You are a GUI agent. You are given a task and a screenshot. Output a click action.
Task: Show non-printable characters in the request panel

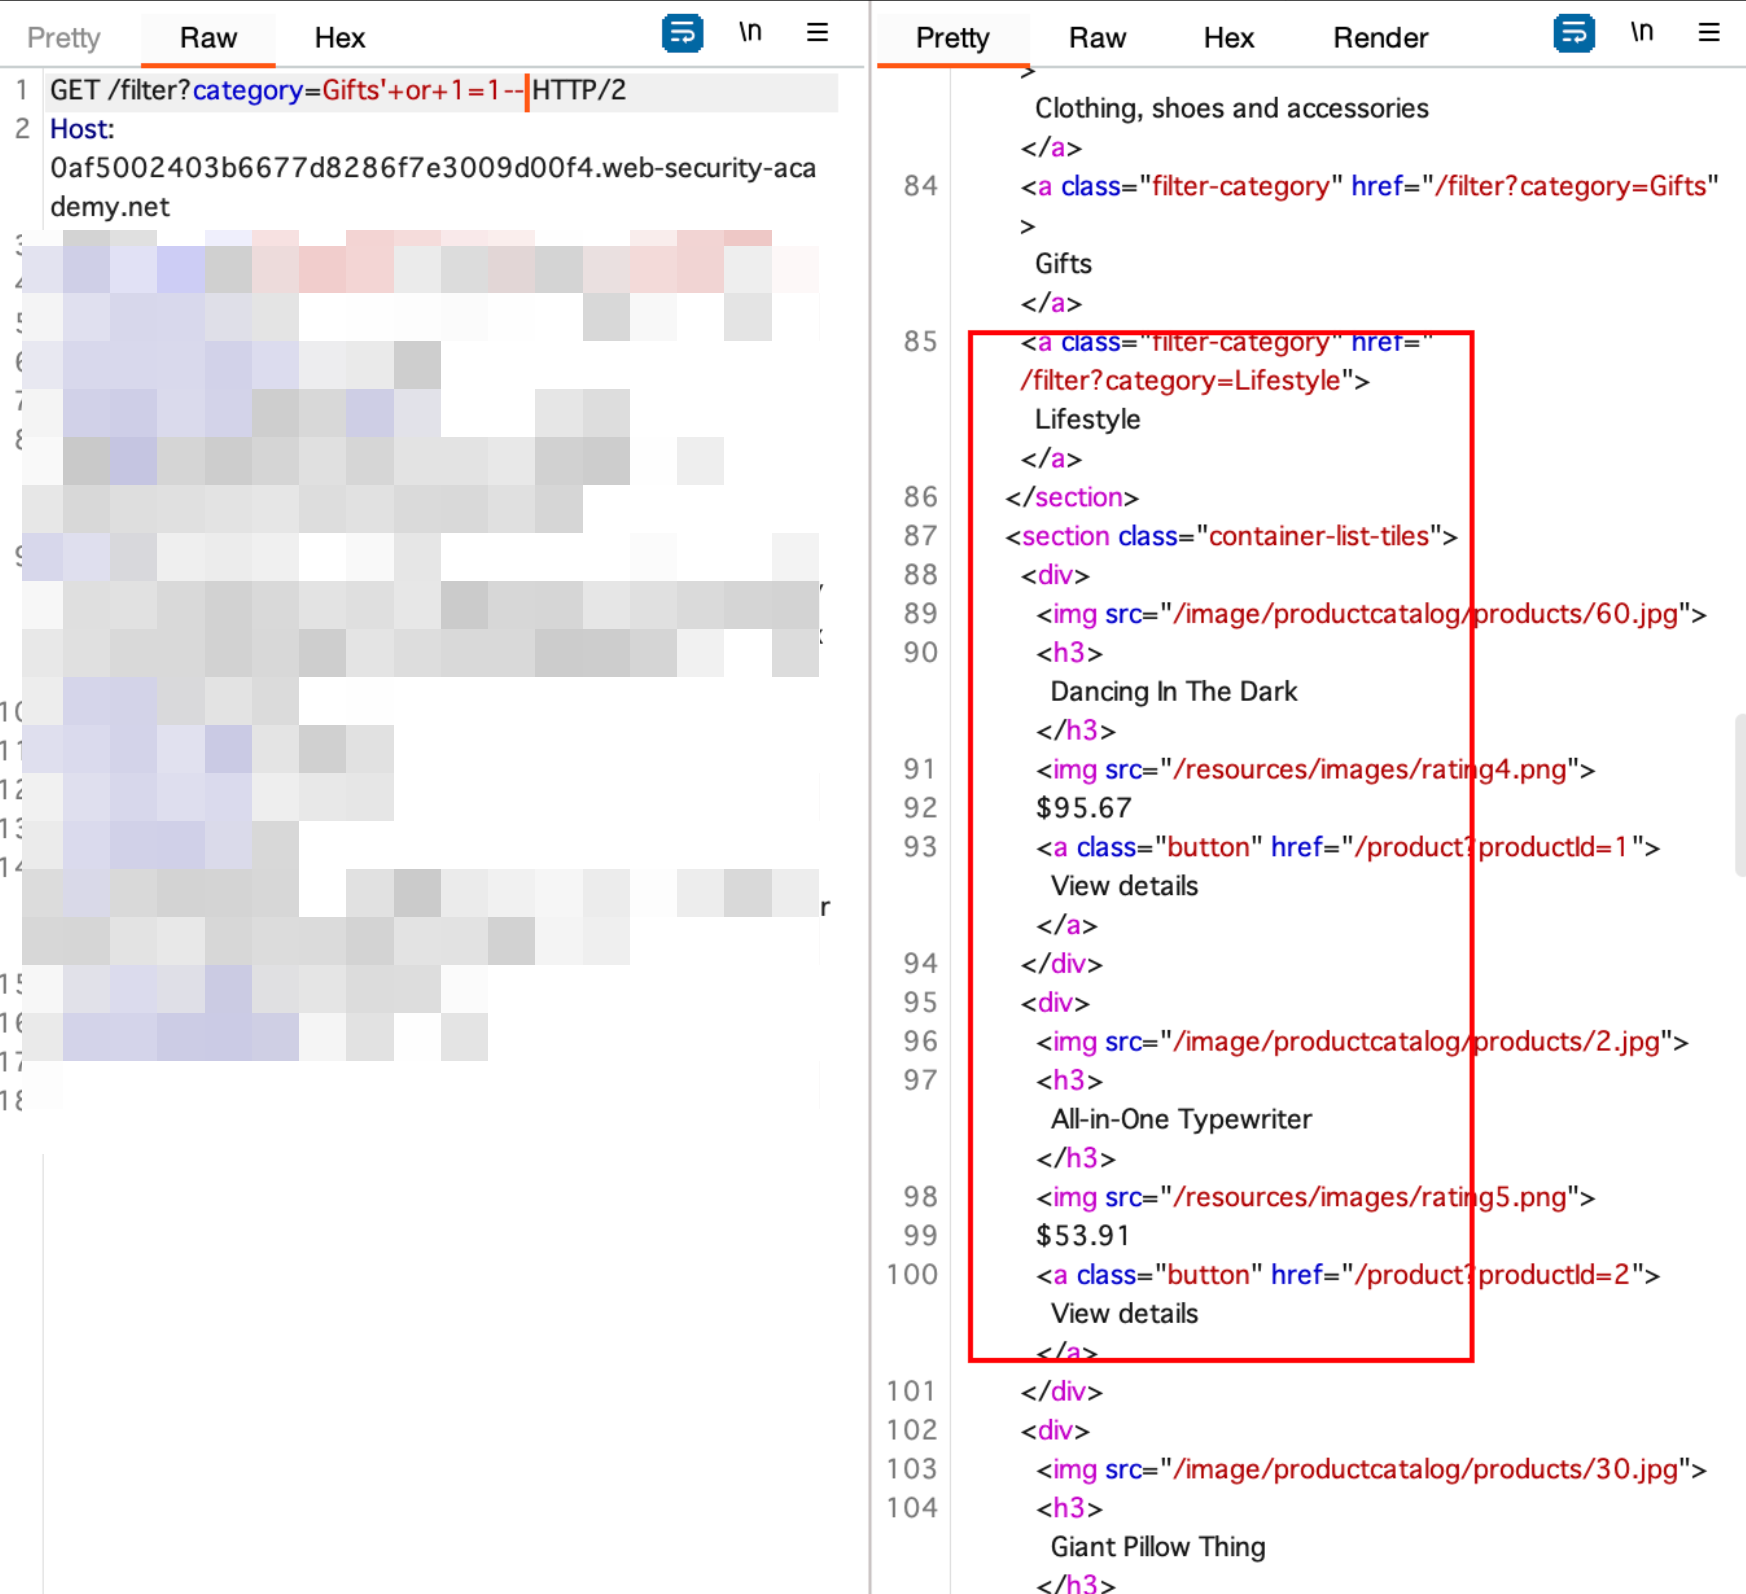pyautogui.click(x=751, y=31)
